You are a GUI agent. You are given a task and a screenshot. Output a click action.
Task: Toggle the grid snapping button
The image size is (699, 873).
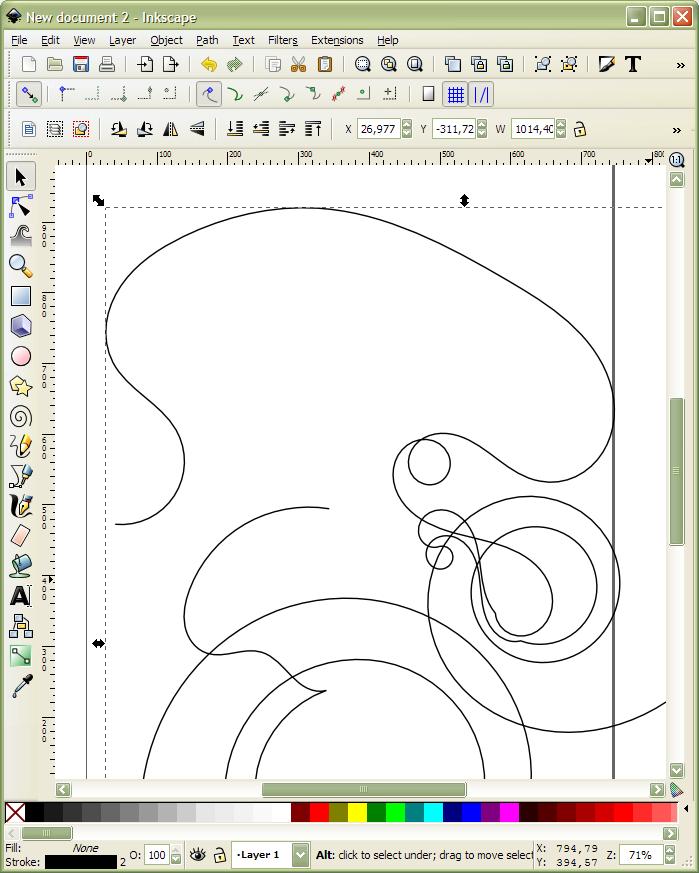pyautogui.click(x=455, y=94)
